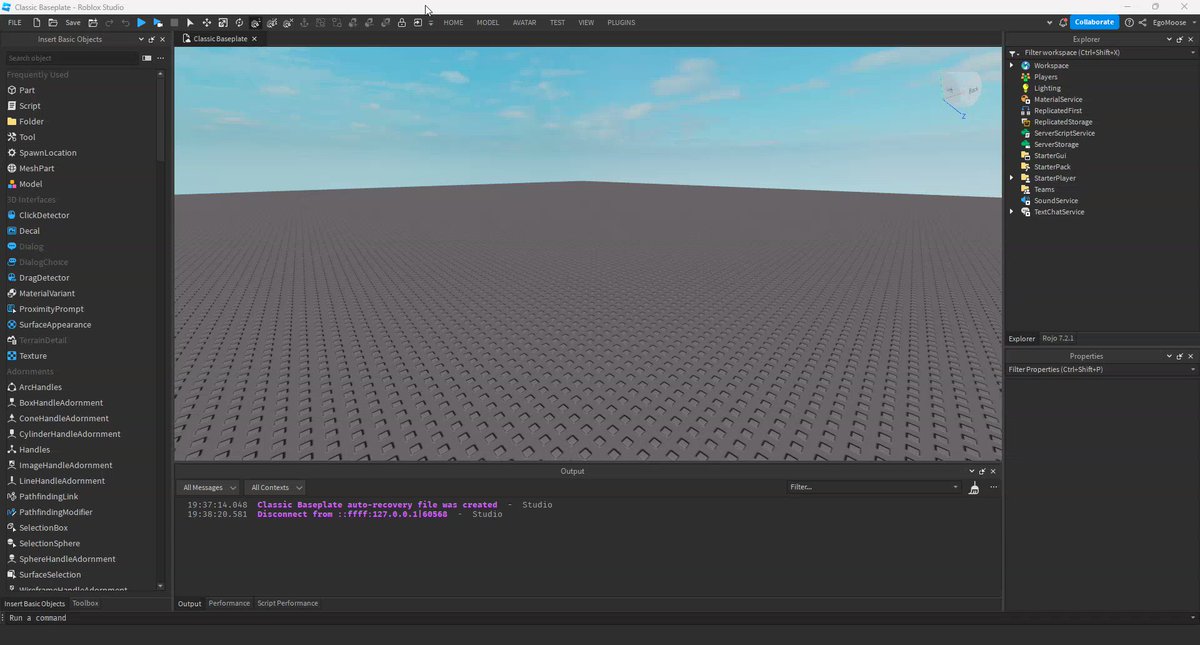Click the Stop square button in toolbar

174,22
